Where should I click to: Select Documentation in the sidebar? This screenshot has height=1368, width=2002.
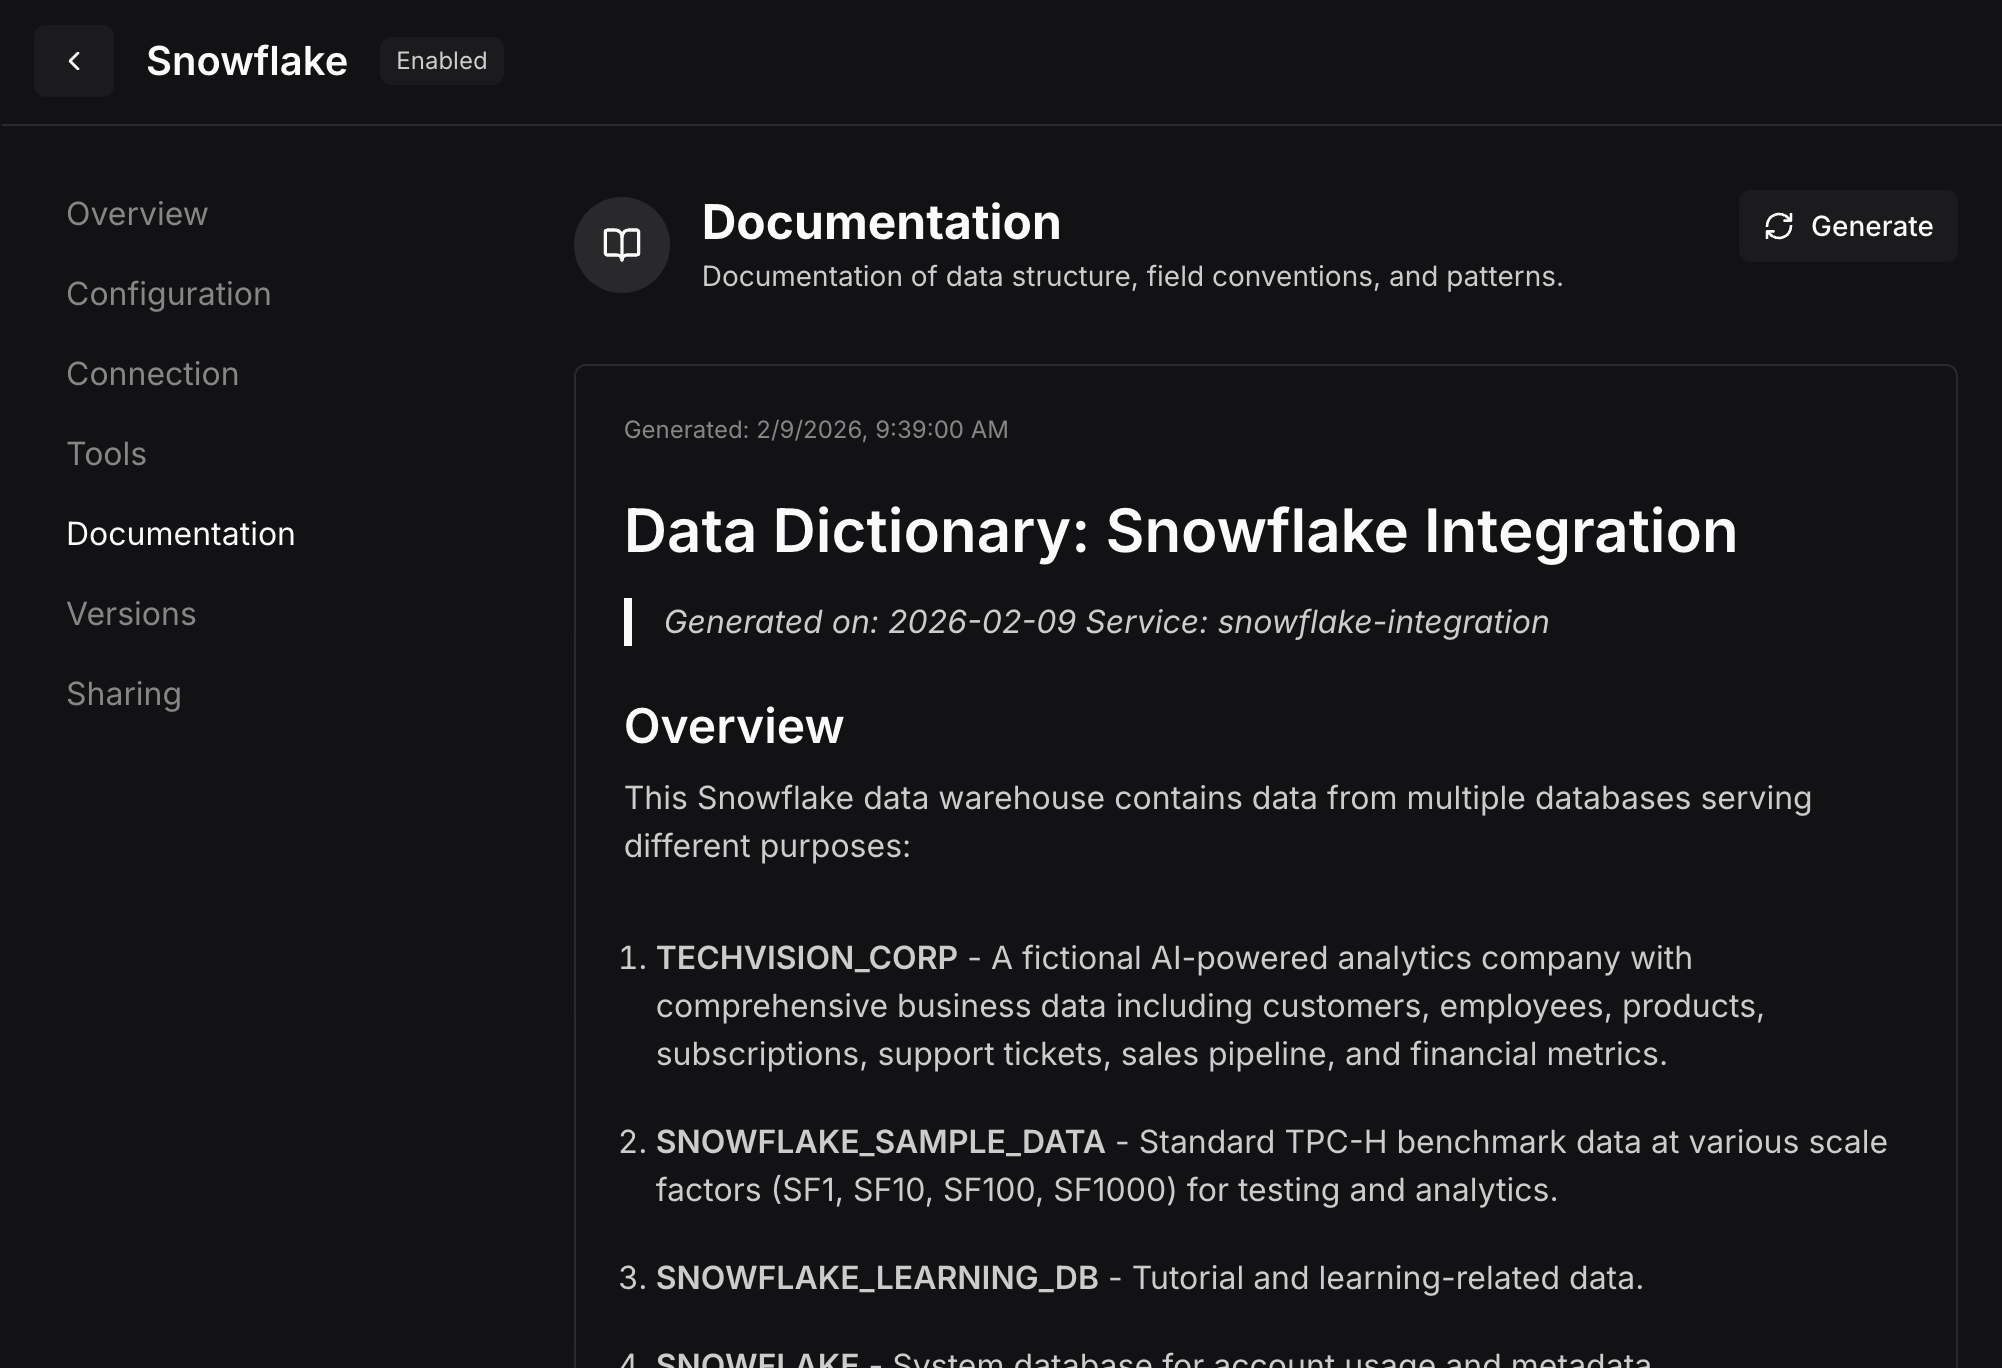click(180, 534)
